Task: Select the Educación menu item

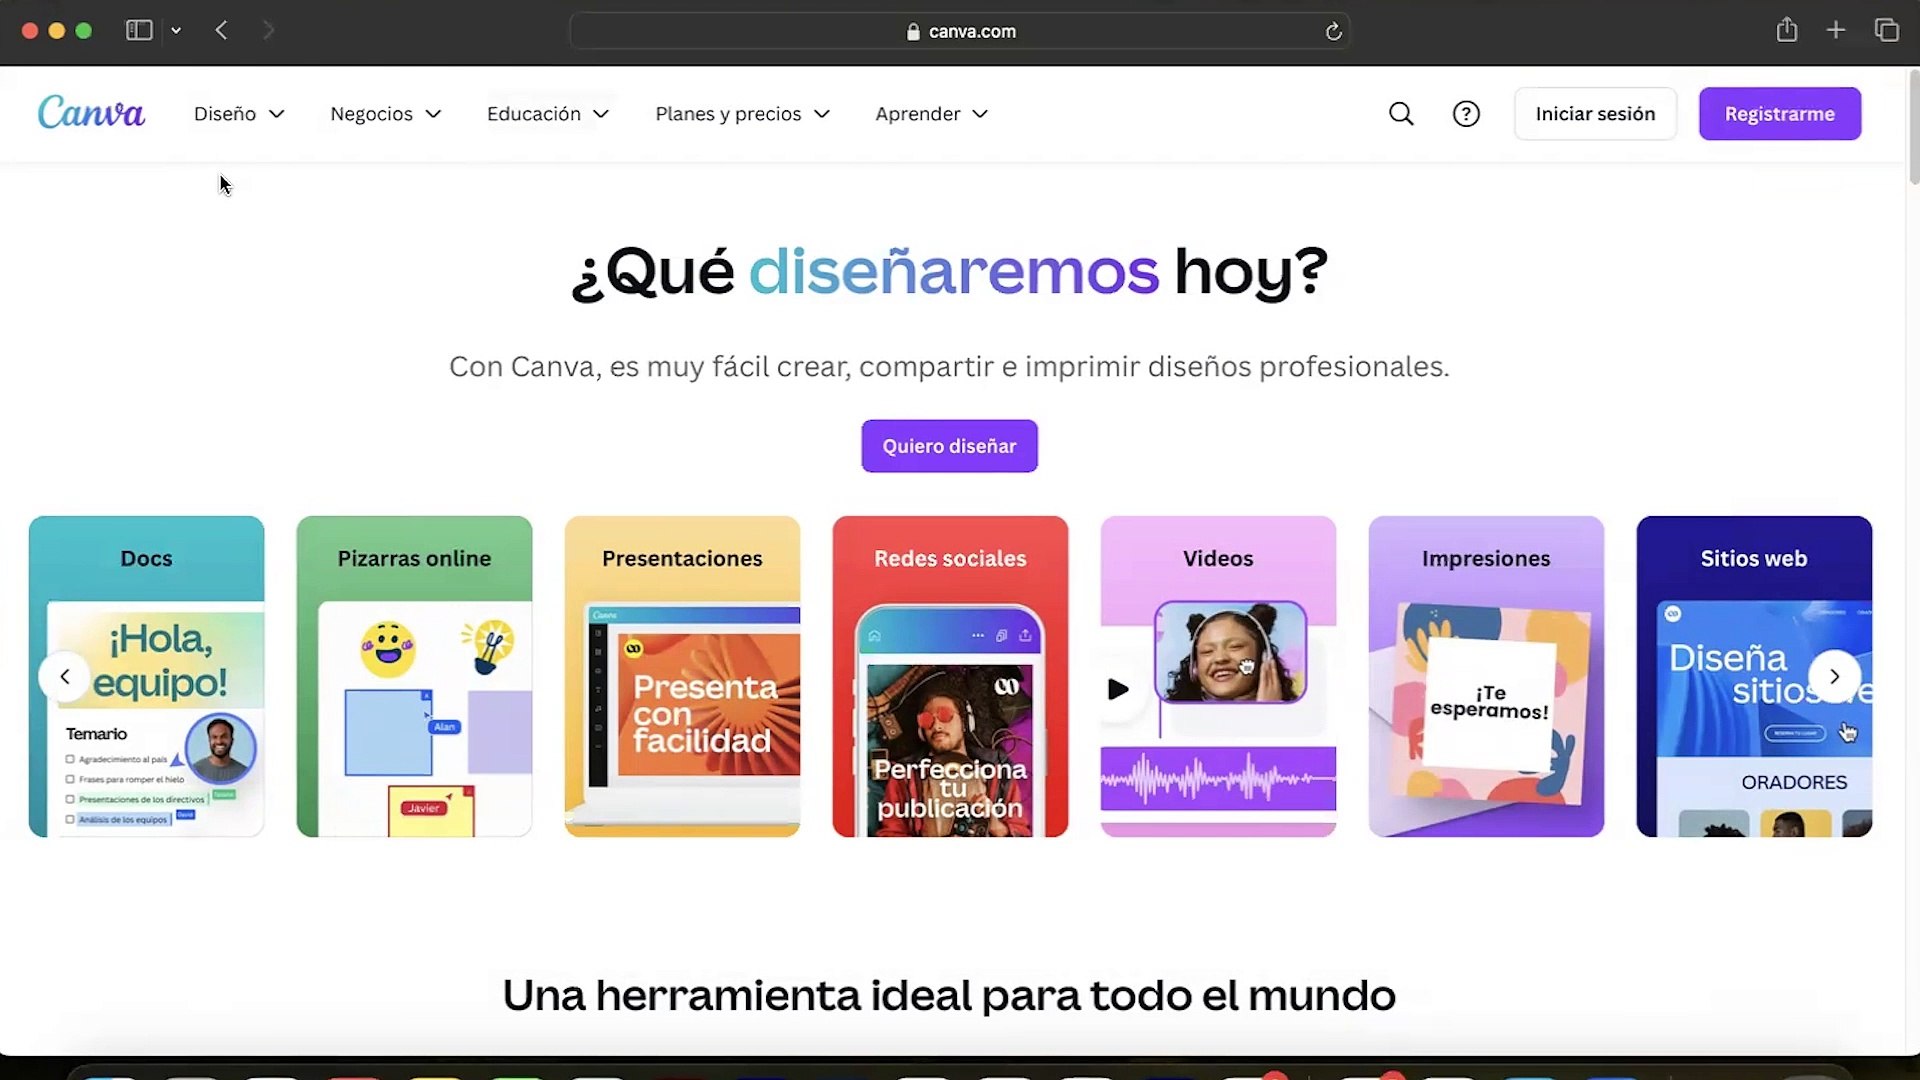Action: (546, 113)
